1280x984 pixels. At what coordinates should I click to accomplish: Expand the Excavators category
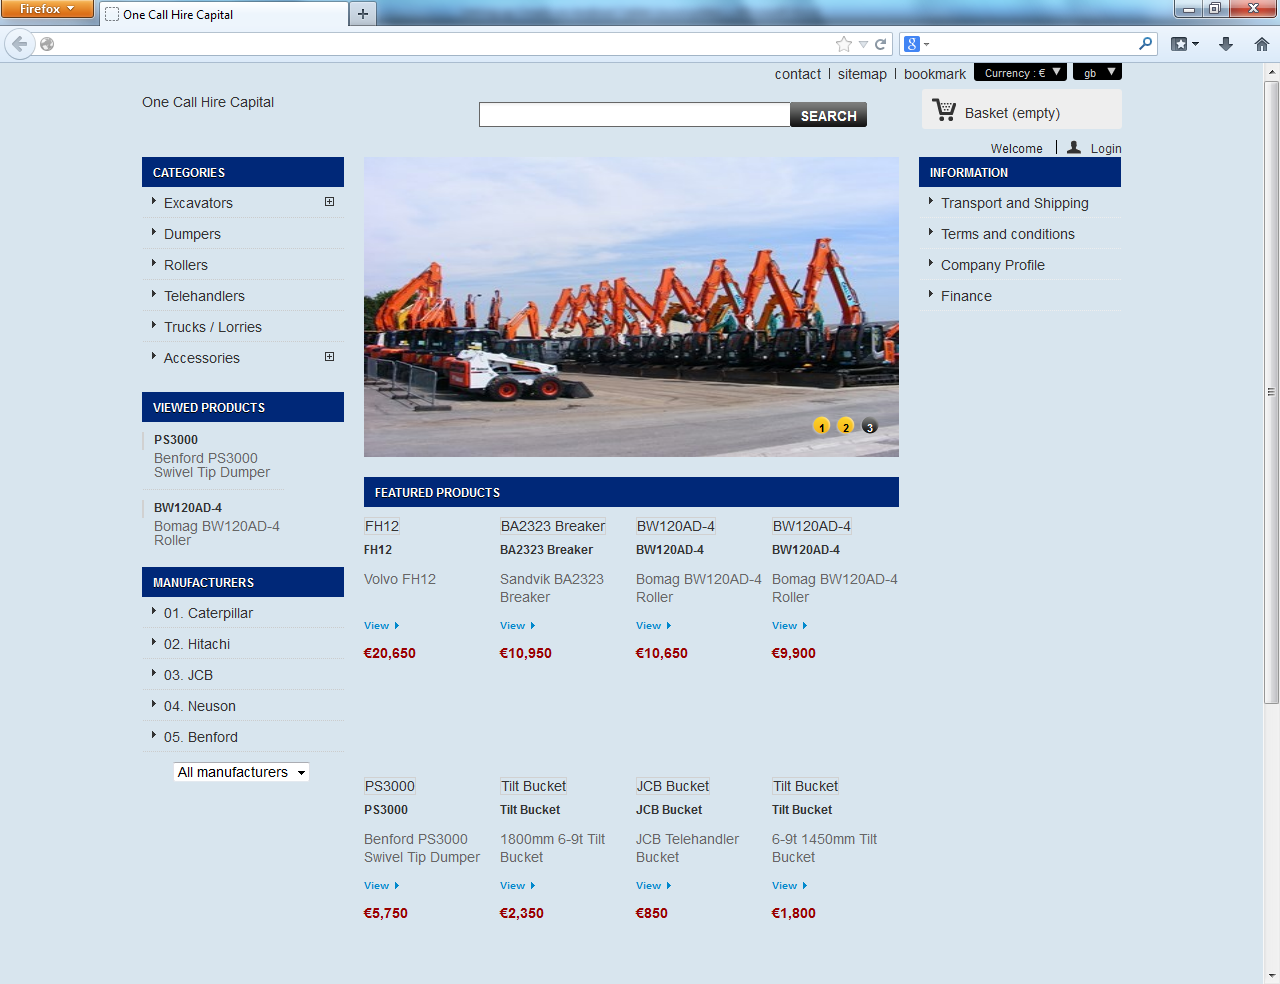(x=329, y=202)
